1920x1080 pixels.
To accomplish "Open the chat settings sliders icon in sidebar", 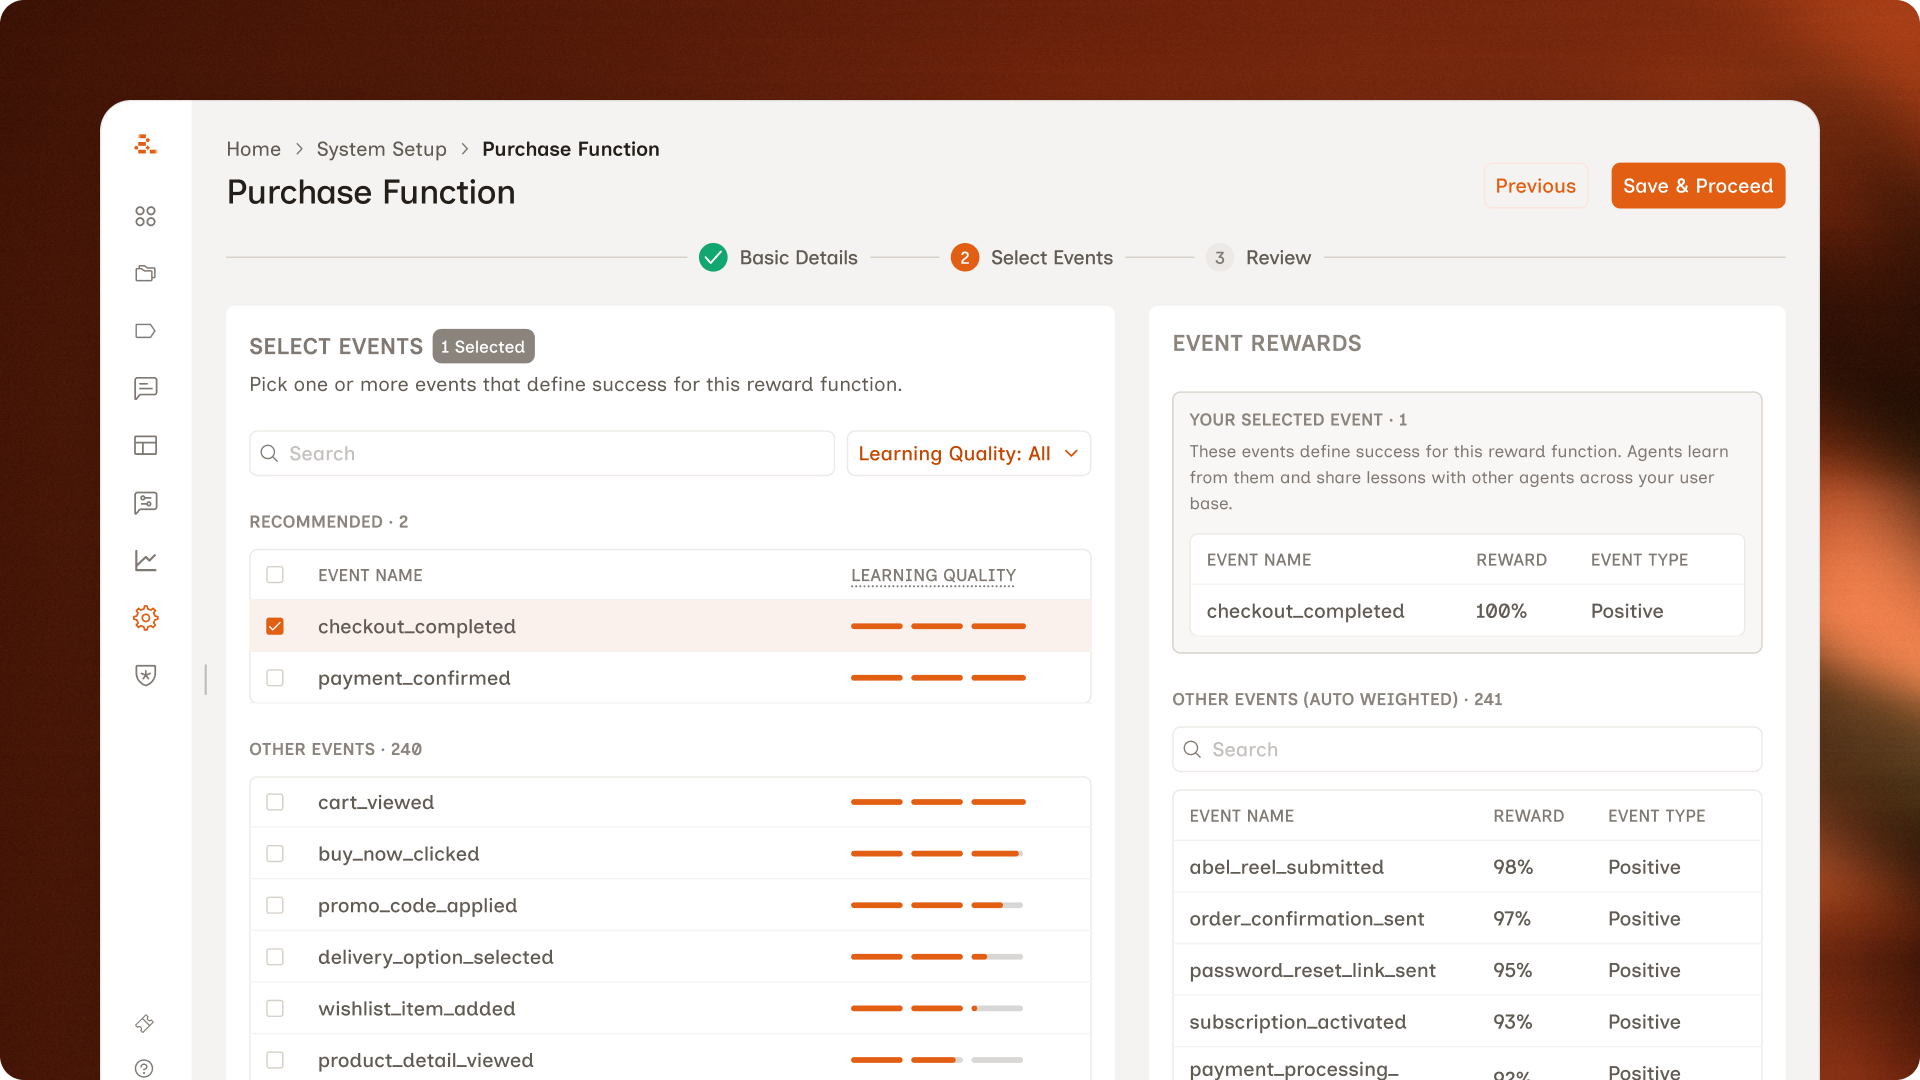I will [146, 503].
